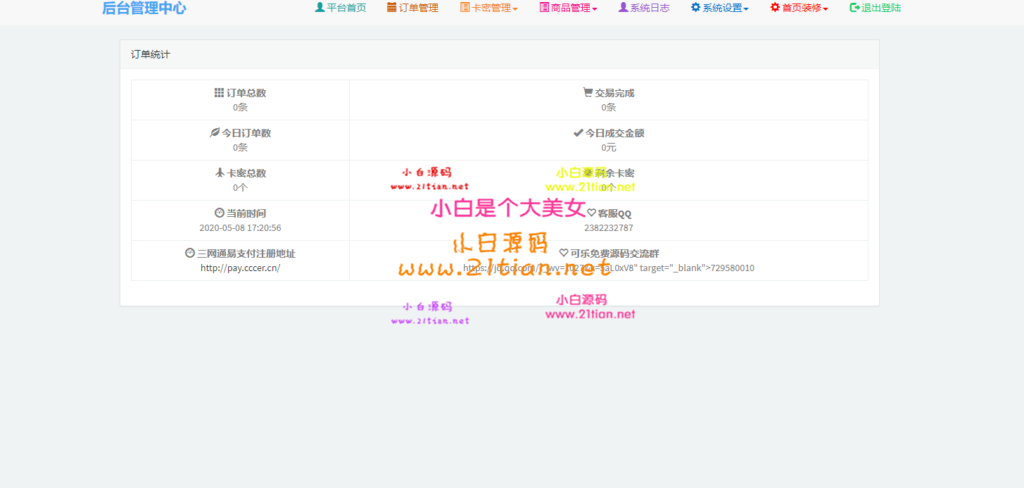Click the tree icon beside 卡密总数
This screenshot has width=1024, height=488.
[x=219, y=173]
